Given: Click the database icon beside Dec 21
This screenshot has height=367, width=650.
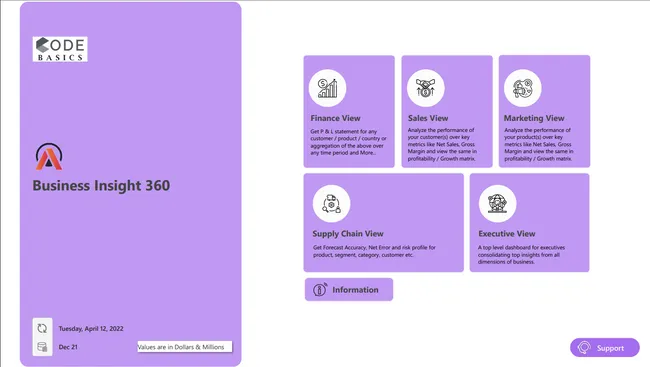Looking at the screenshot, I should (42, 347).
